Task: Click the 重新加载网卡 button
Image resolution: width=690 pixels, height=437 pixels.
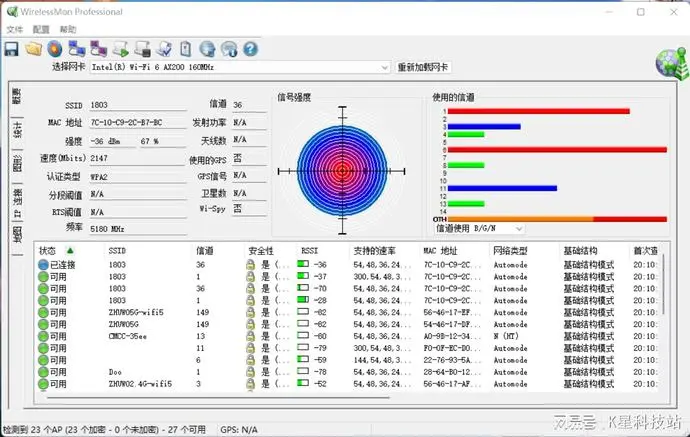Action: coord(422,67)
